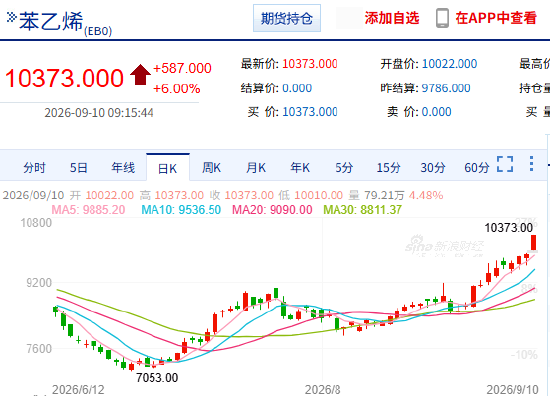Image resolution: width=550 pixels, height=396 pixels.
Task: Switch to the 年线 tab
Action: coord(123,168)
